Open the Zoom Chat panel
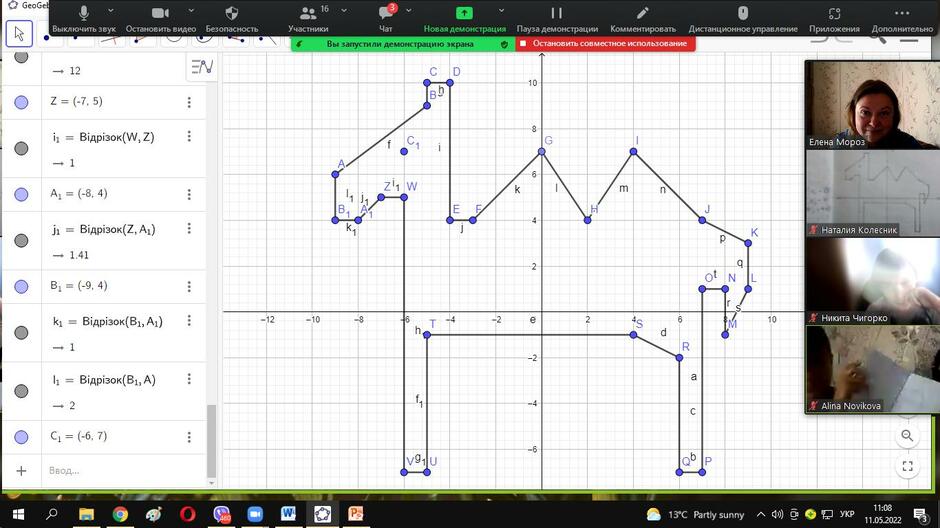Image resolution: width=940 pixels, height=528 pixels. click(386, 19)
